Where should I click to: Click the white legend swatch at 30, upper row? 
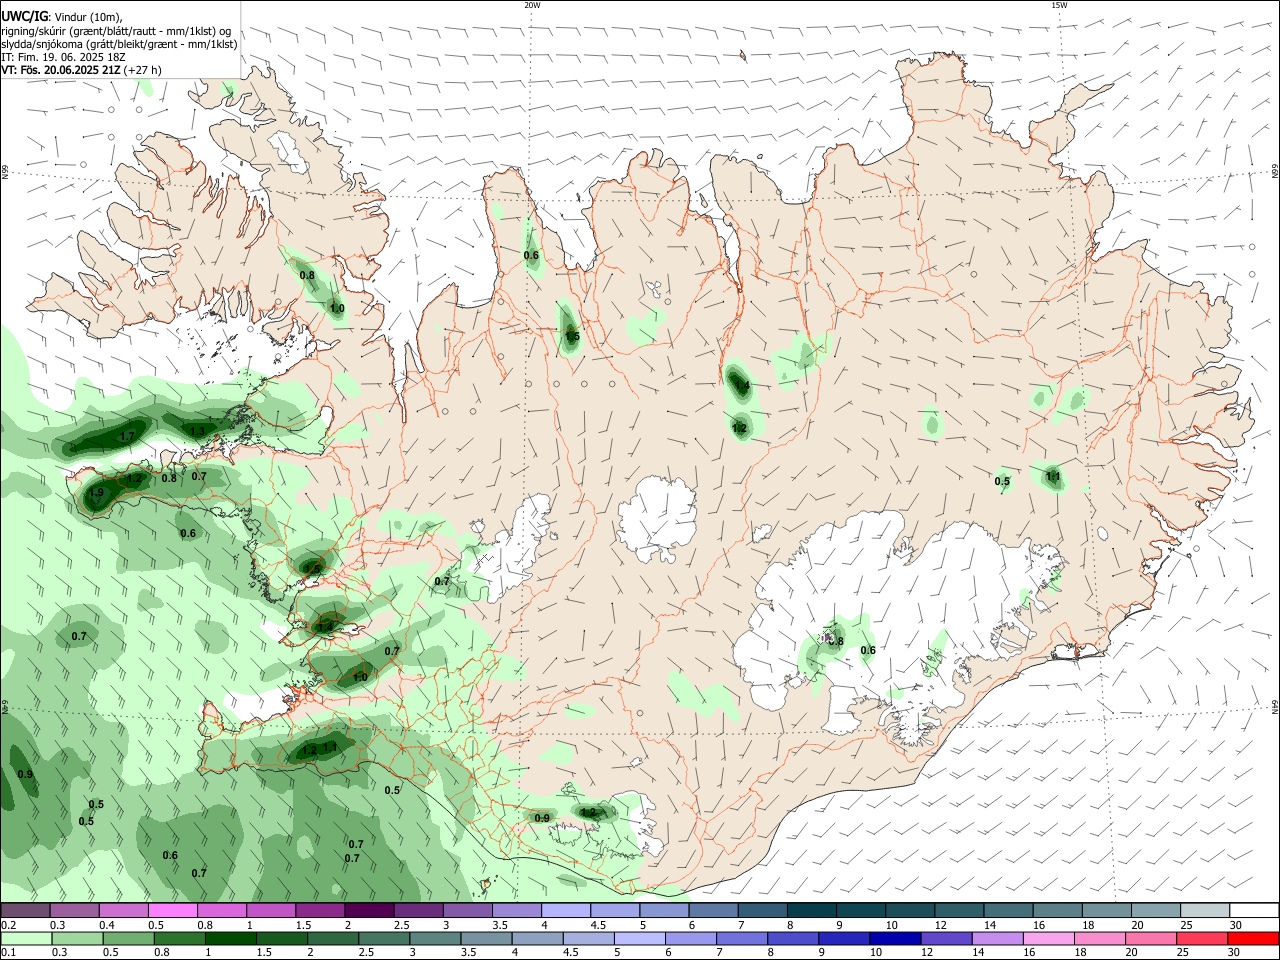1253,911
